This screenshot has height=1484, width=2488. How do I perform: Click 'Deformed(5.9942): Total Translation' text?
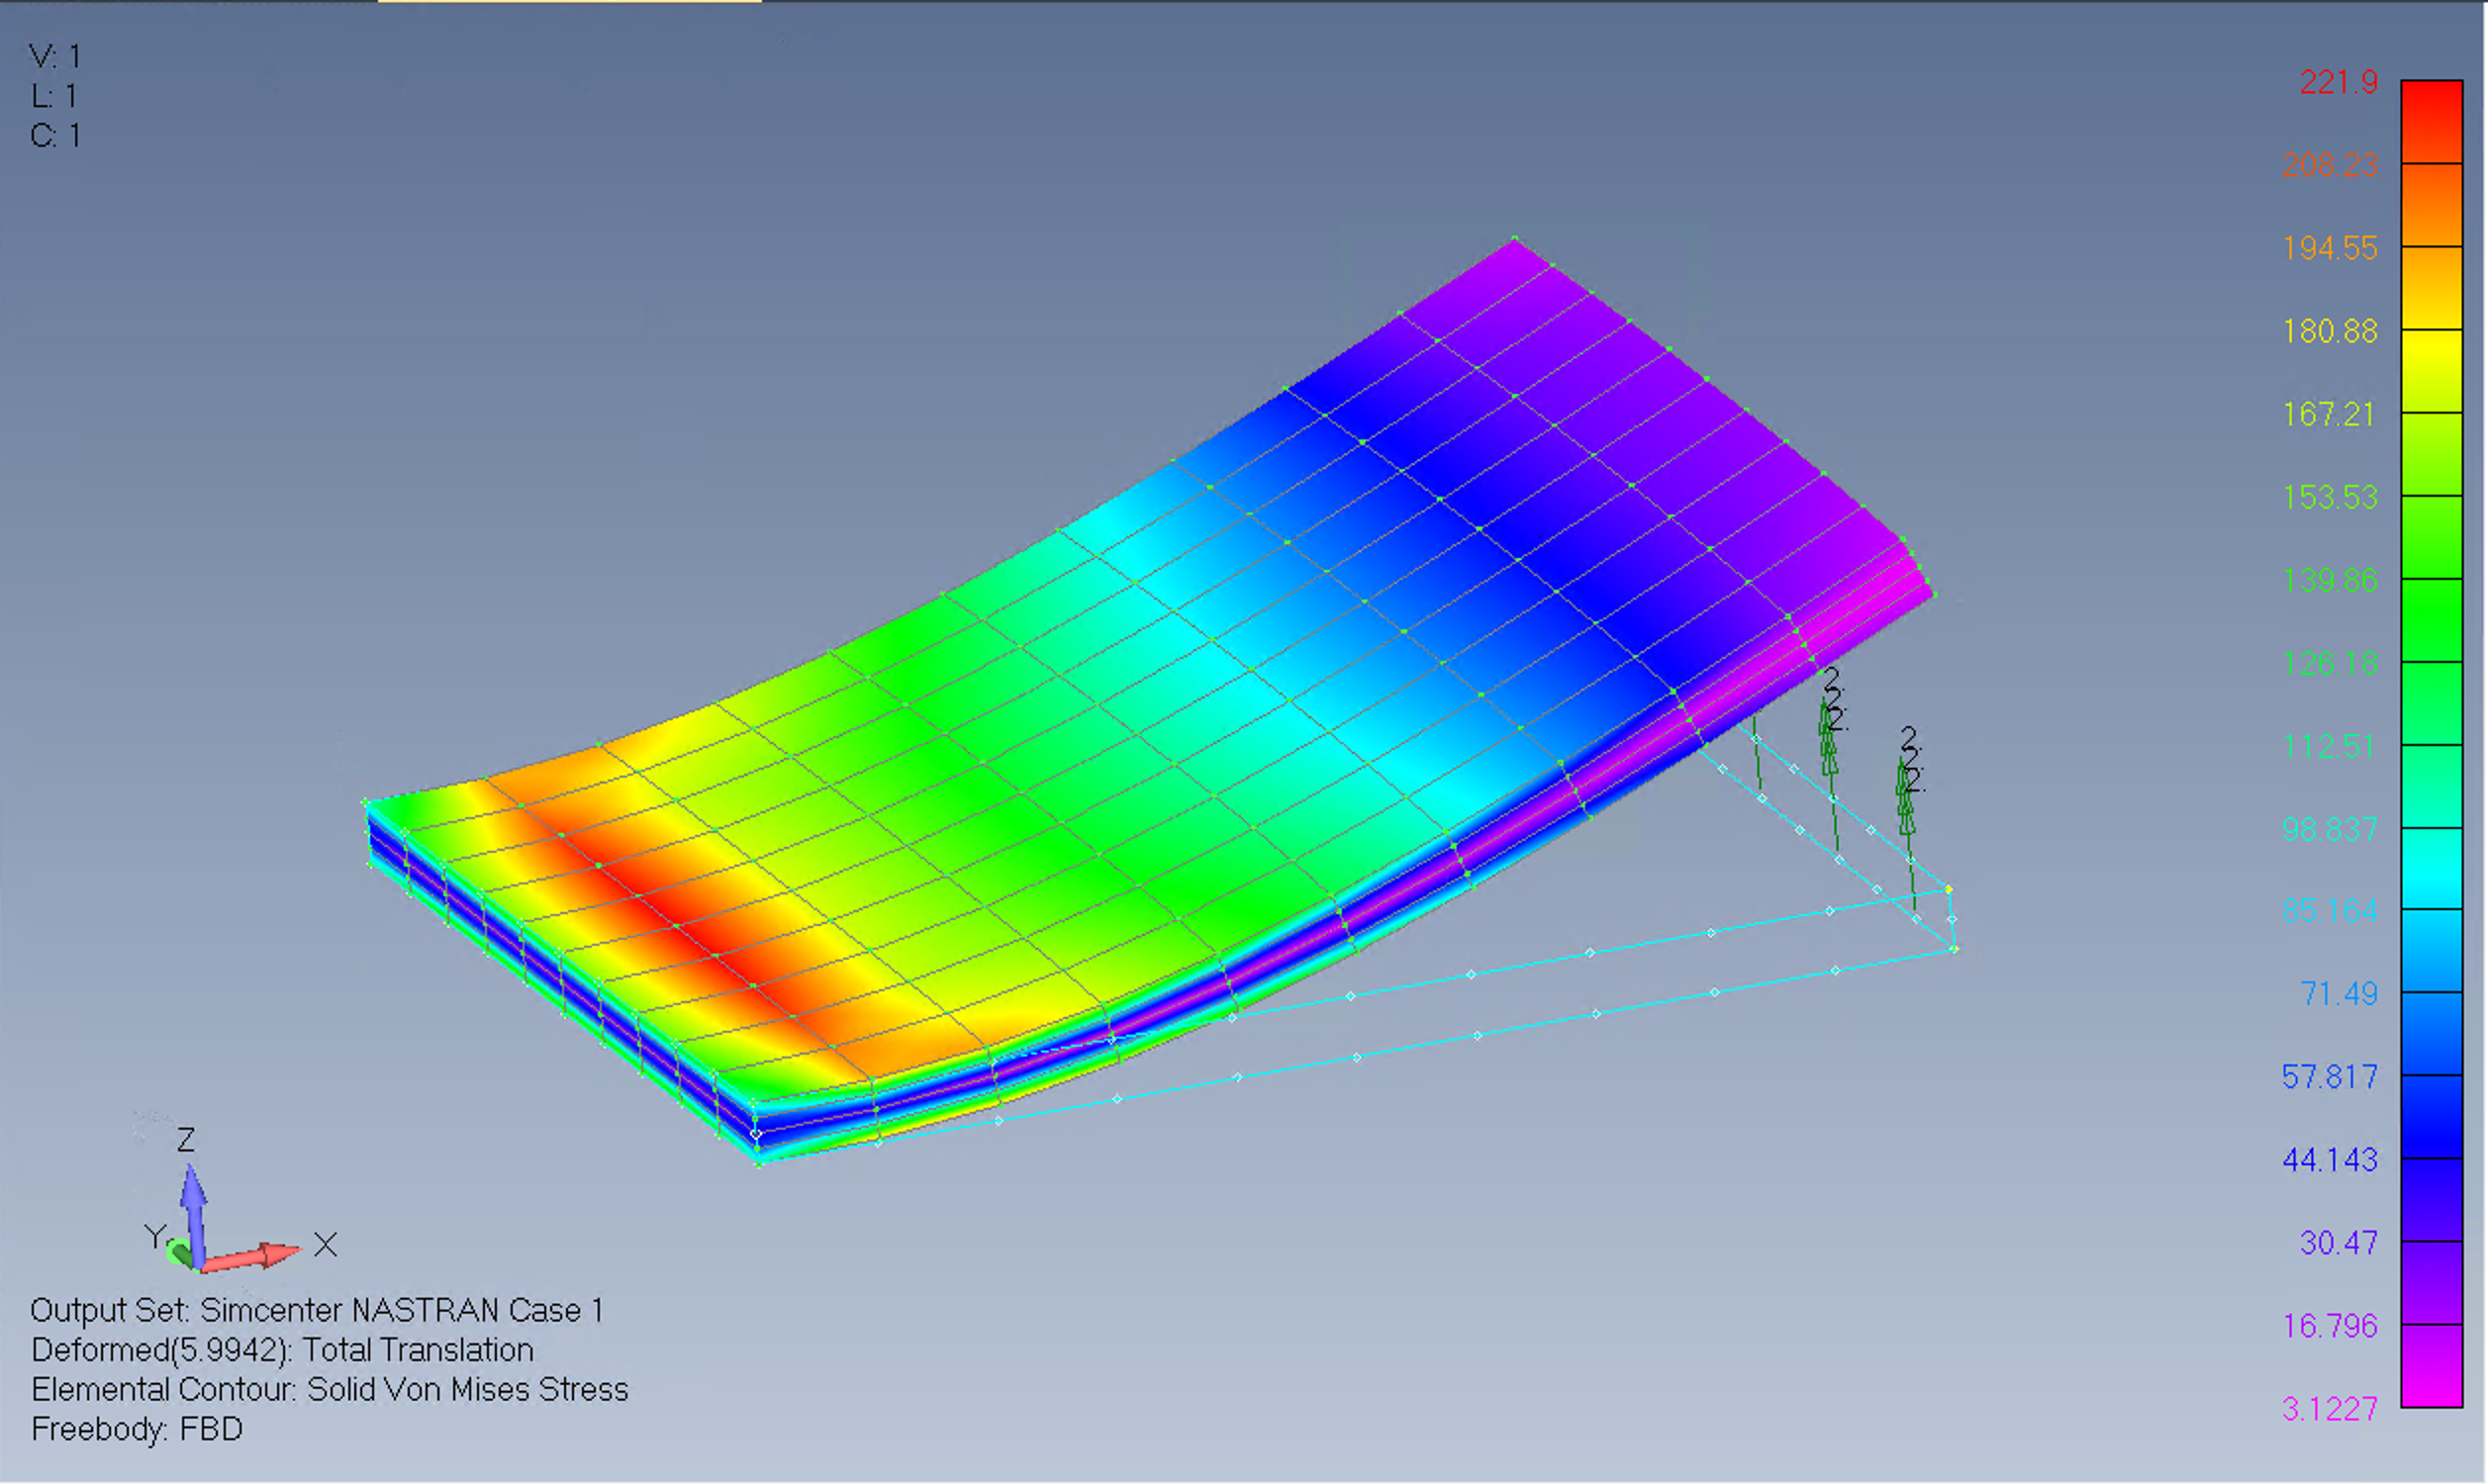[282, 1350]
